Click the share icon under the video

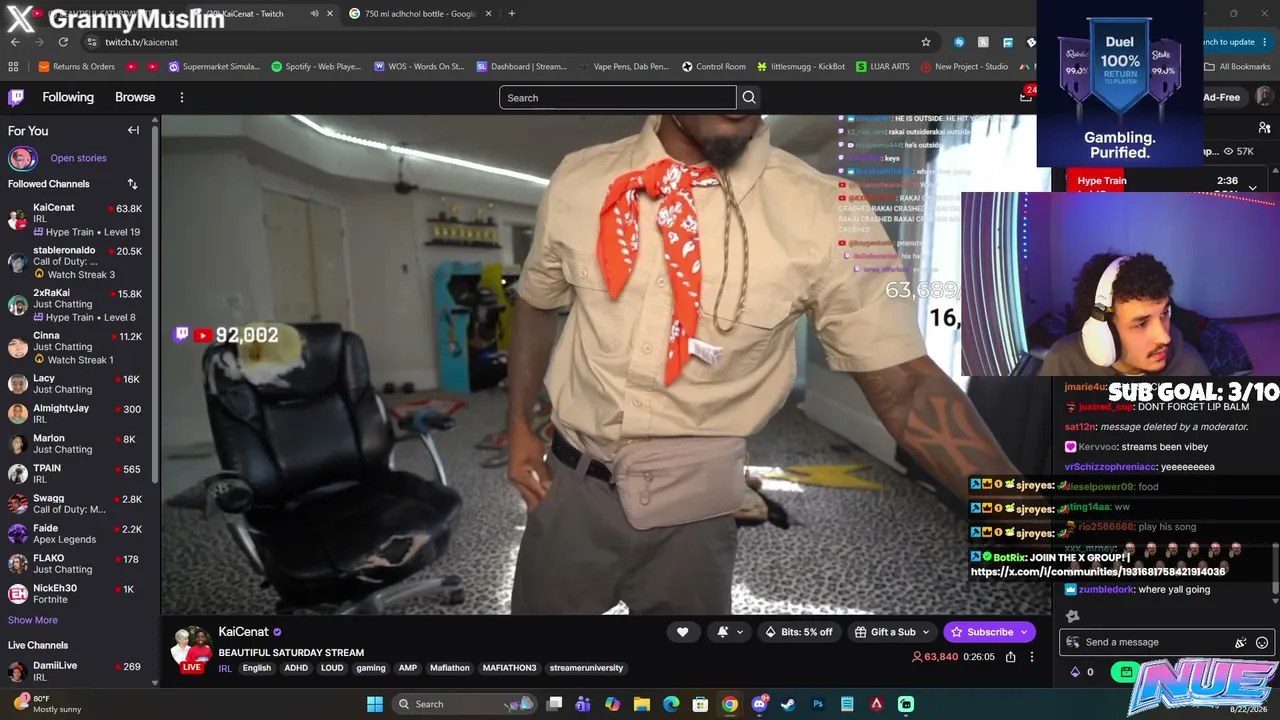pyautogui.click(x=1011, y=657)
